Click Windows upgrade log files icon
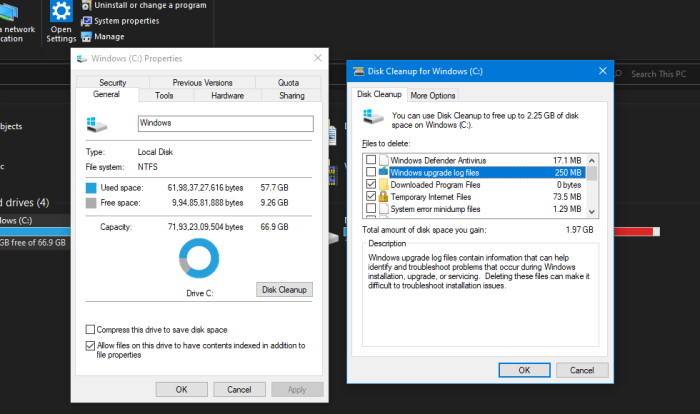The height and width of the screenshot is (414, 700). 384,172
